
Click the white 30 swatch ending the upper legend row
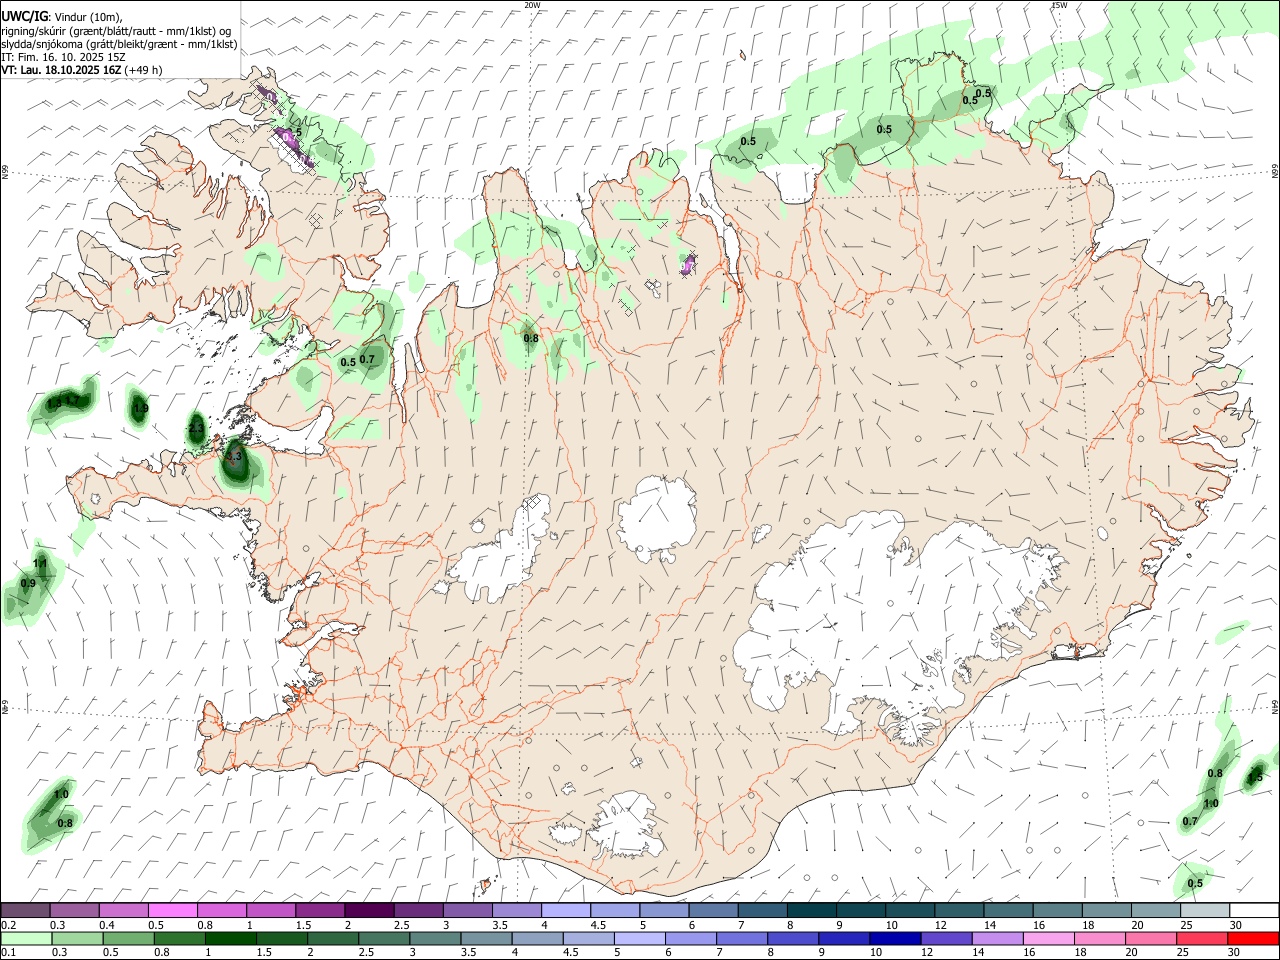pyautogui.click(x=1253, y=910)
